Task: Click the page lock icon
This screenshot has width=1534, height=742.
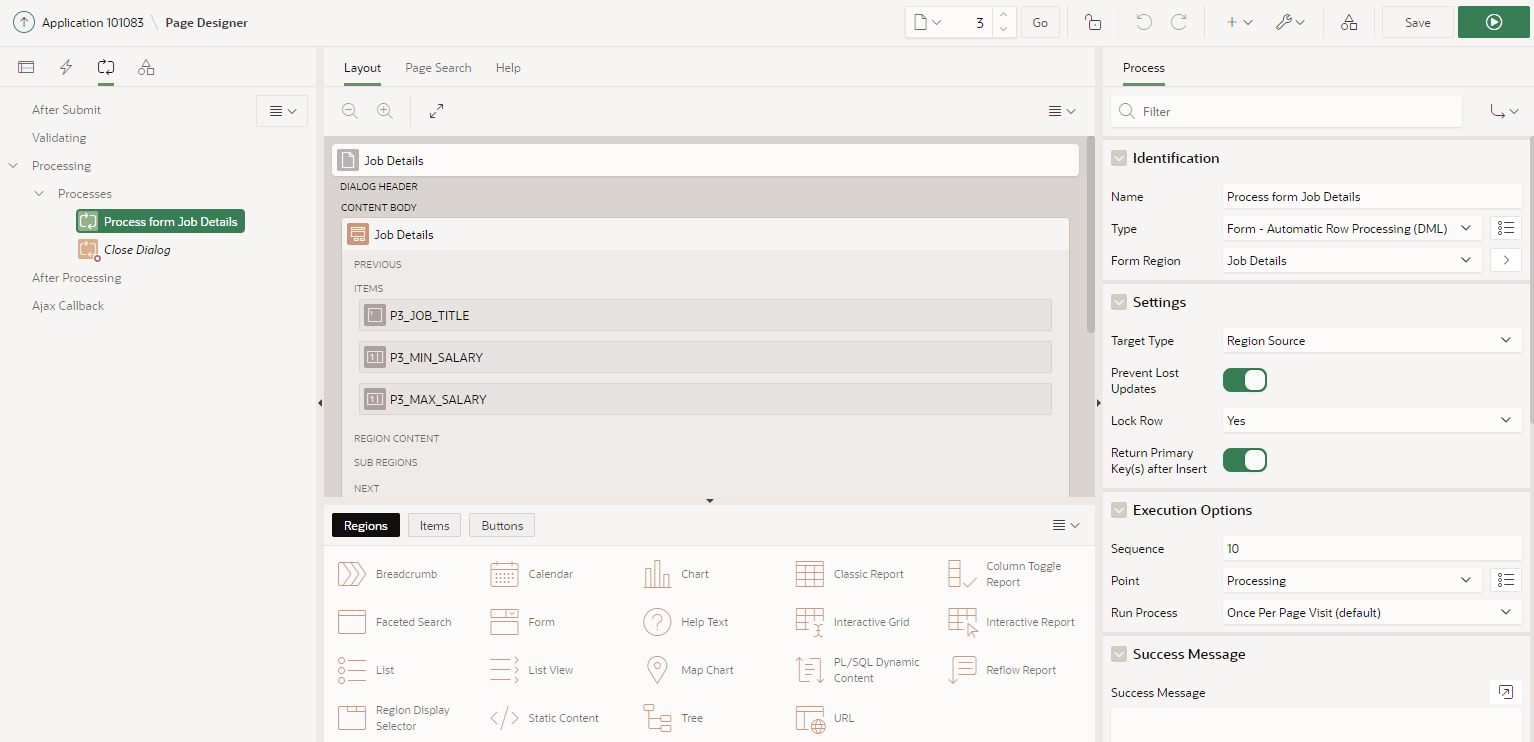Action: click(x=1092, y=21)
